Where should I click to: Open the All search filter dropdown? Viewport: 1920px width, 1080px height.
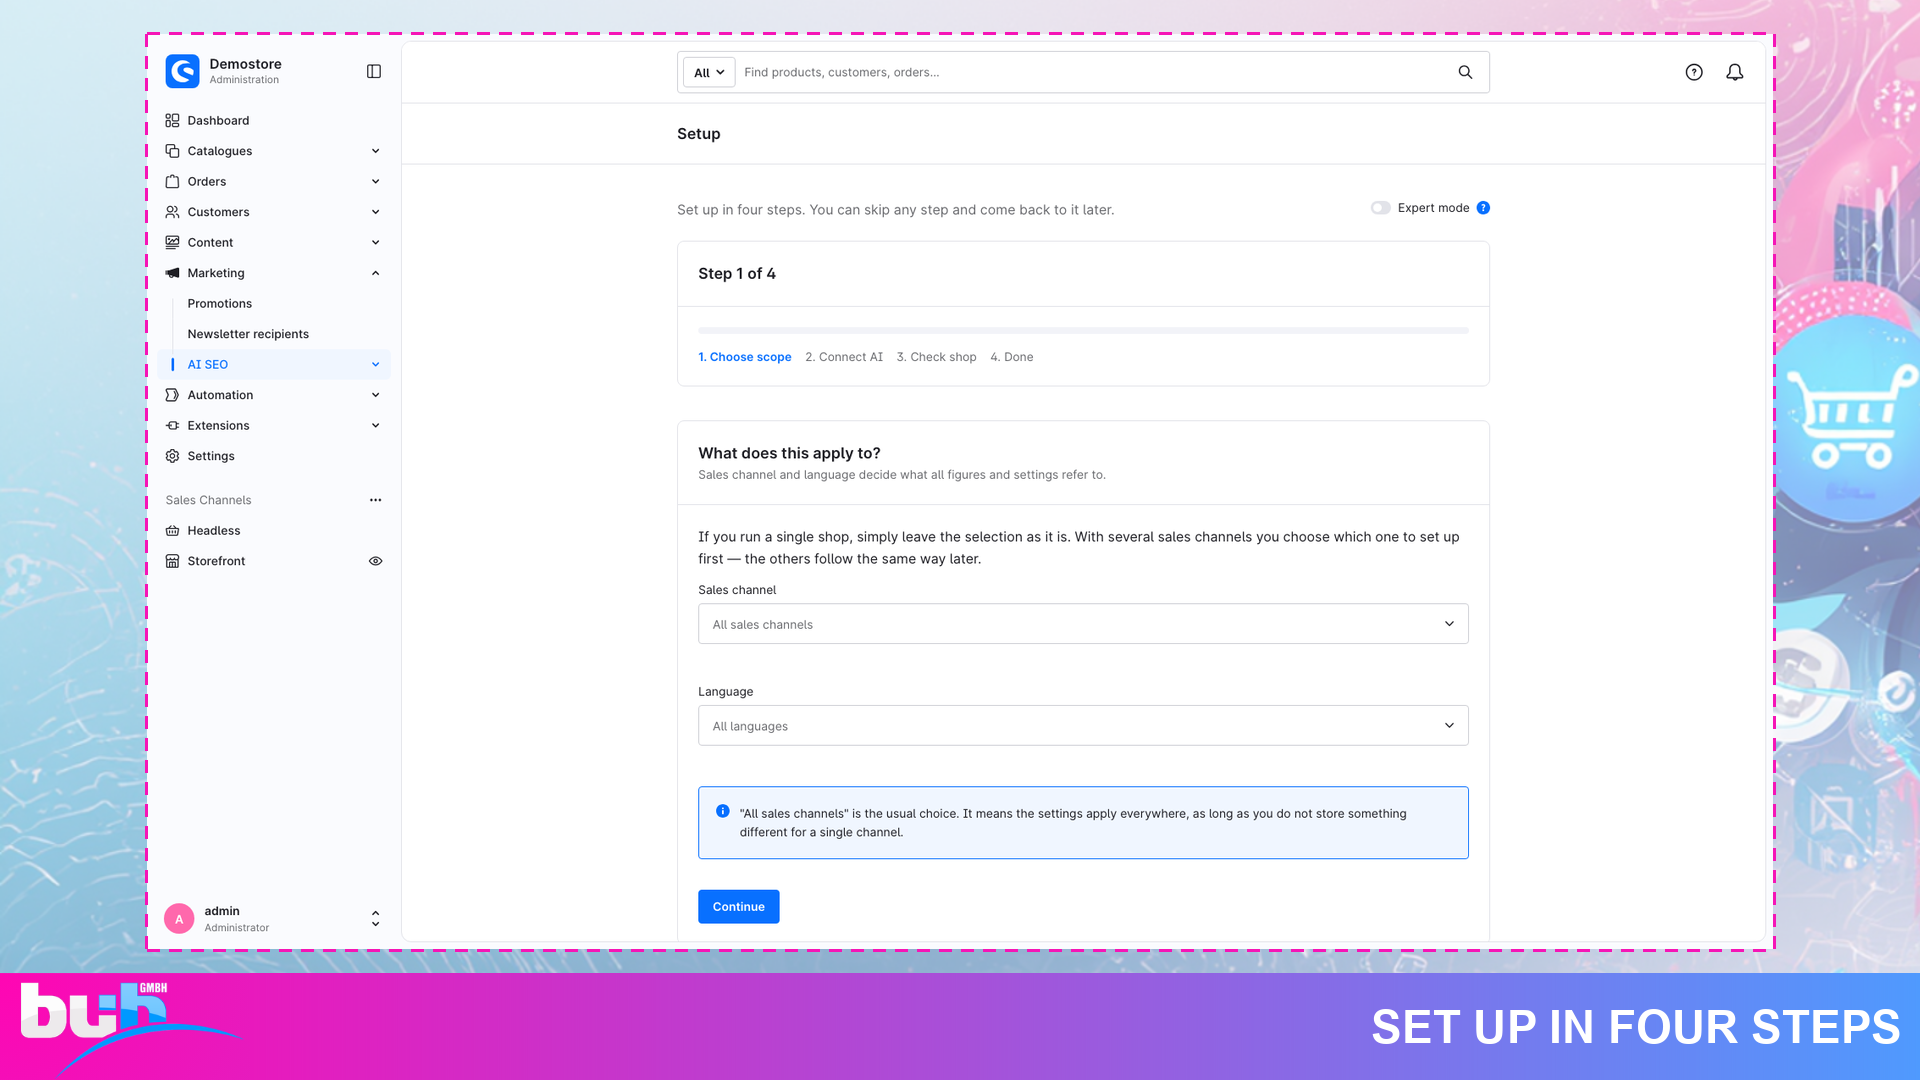pyautogui.click(x=709, y=72)
